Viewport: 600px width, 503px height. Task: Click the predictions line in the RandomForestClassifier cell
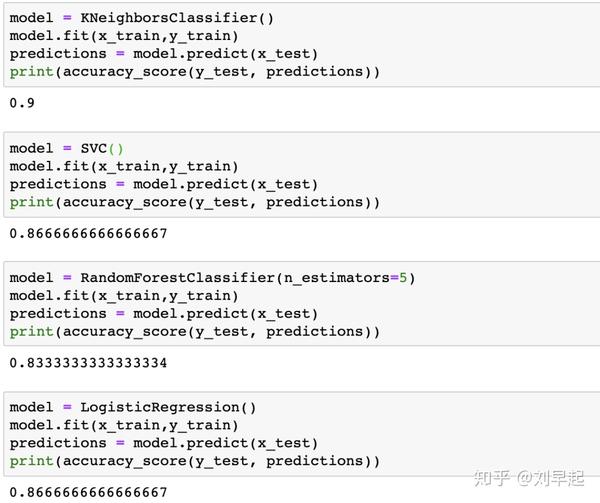click(x=164, y=314)
